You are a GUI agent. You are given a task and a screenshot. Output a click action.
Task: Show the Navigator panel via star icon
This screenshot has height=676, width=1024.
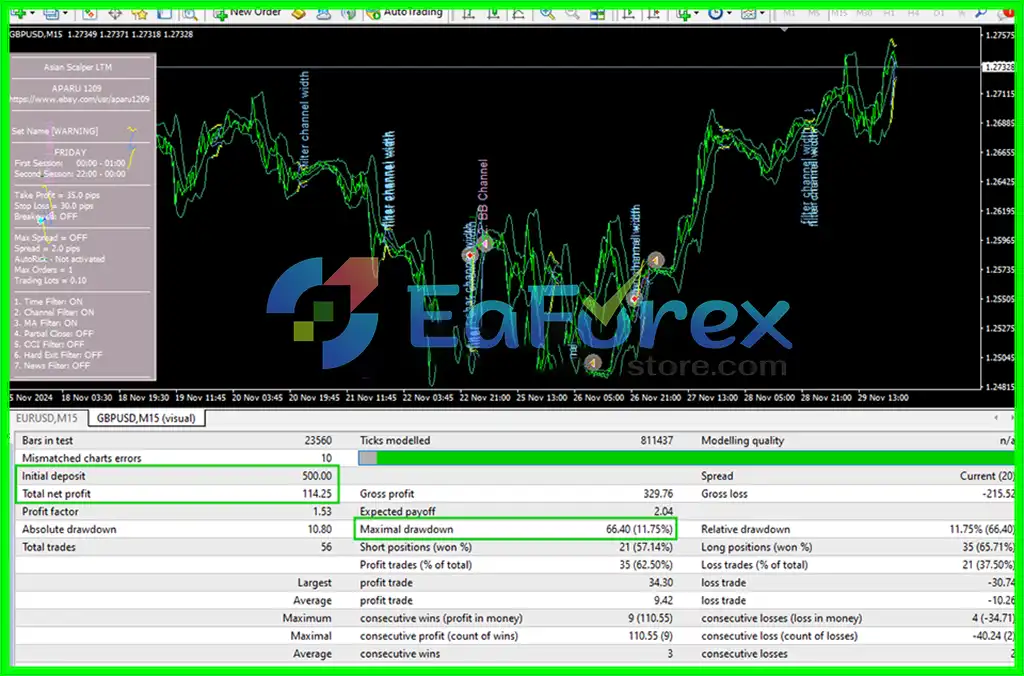click(x=139, y=13)
